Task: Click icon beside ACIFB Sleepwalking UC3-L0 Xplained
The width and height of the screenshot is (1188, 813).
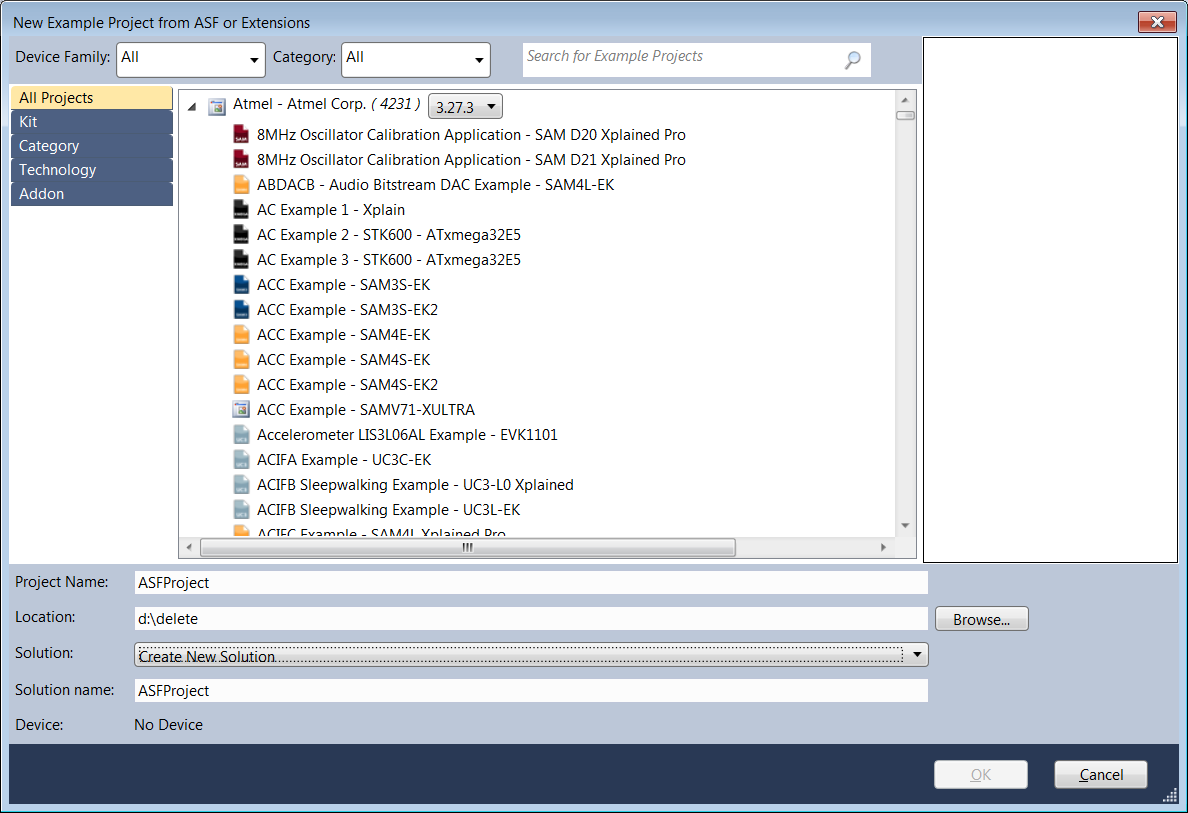Action: pyautogui.click(x=241, y=485)
